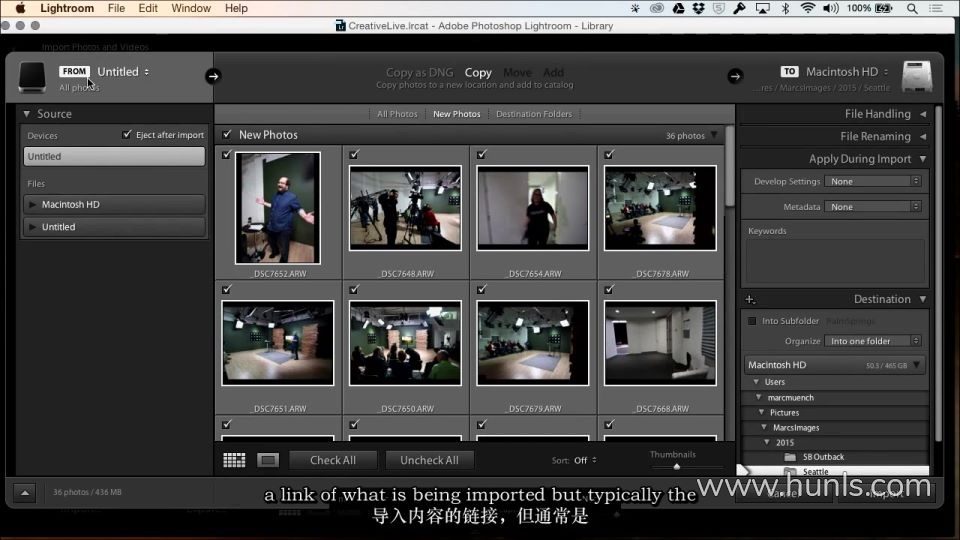Click the Check All button
This screenshot has height=540, width=960.
[x=332, y=460]
